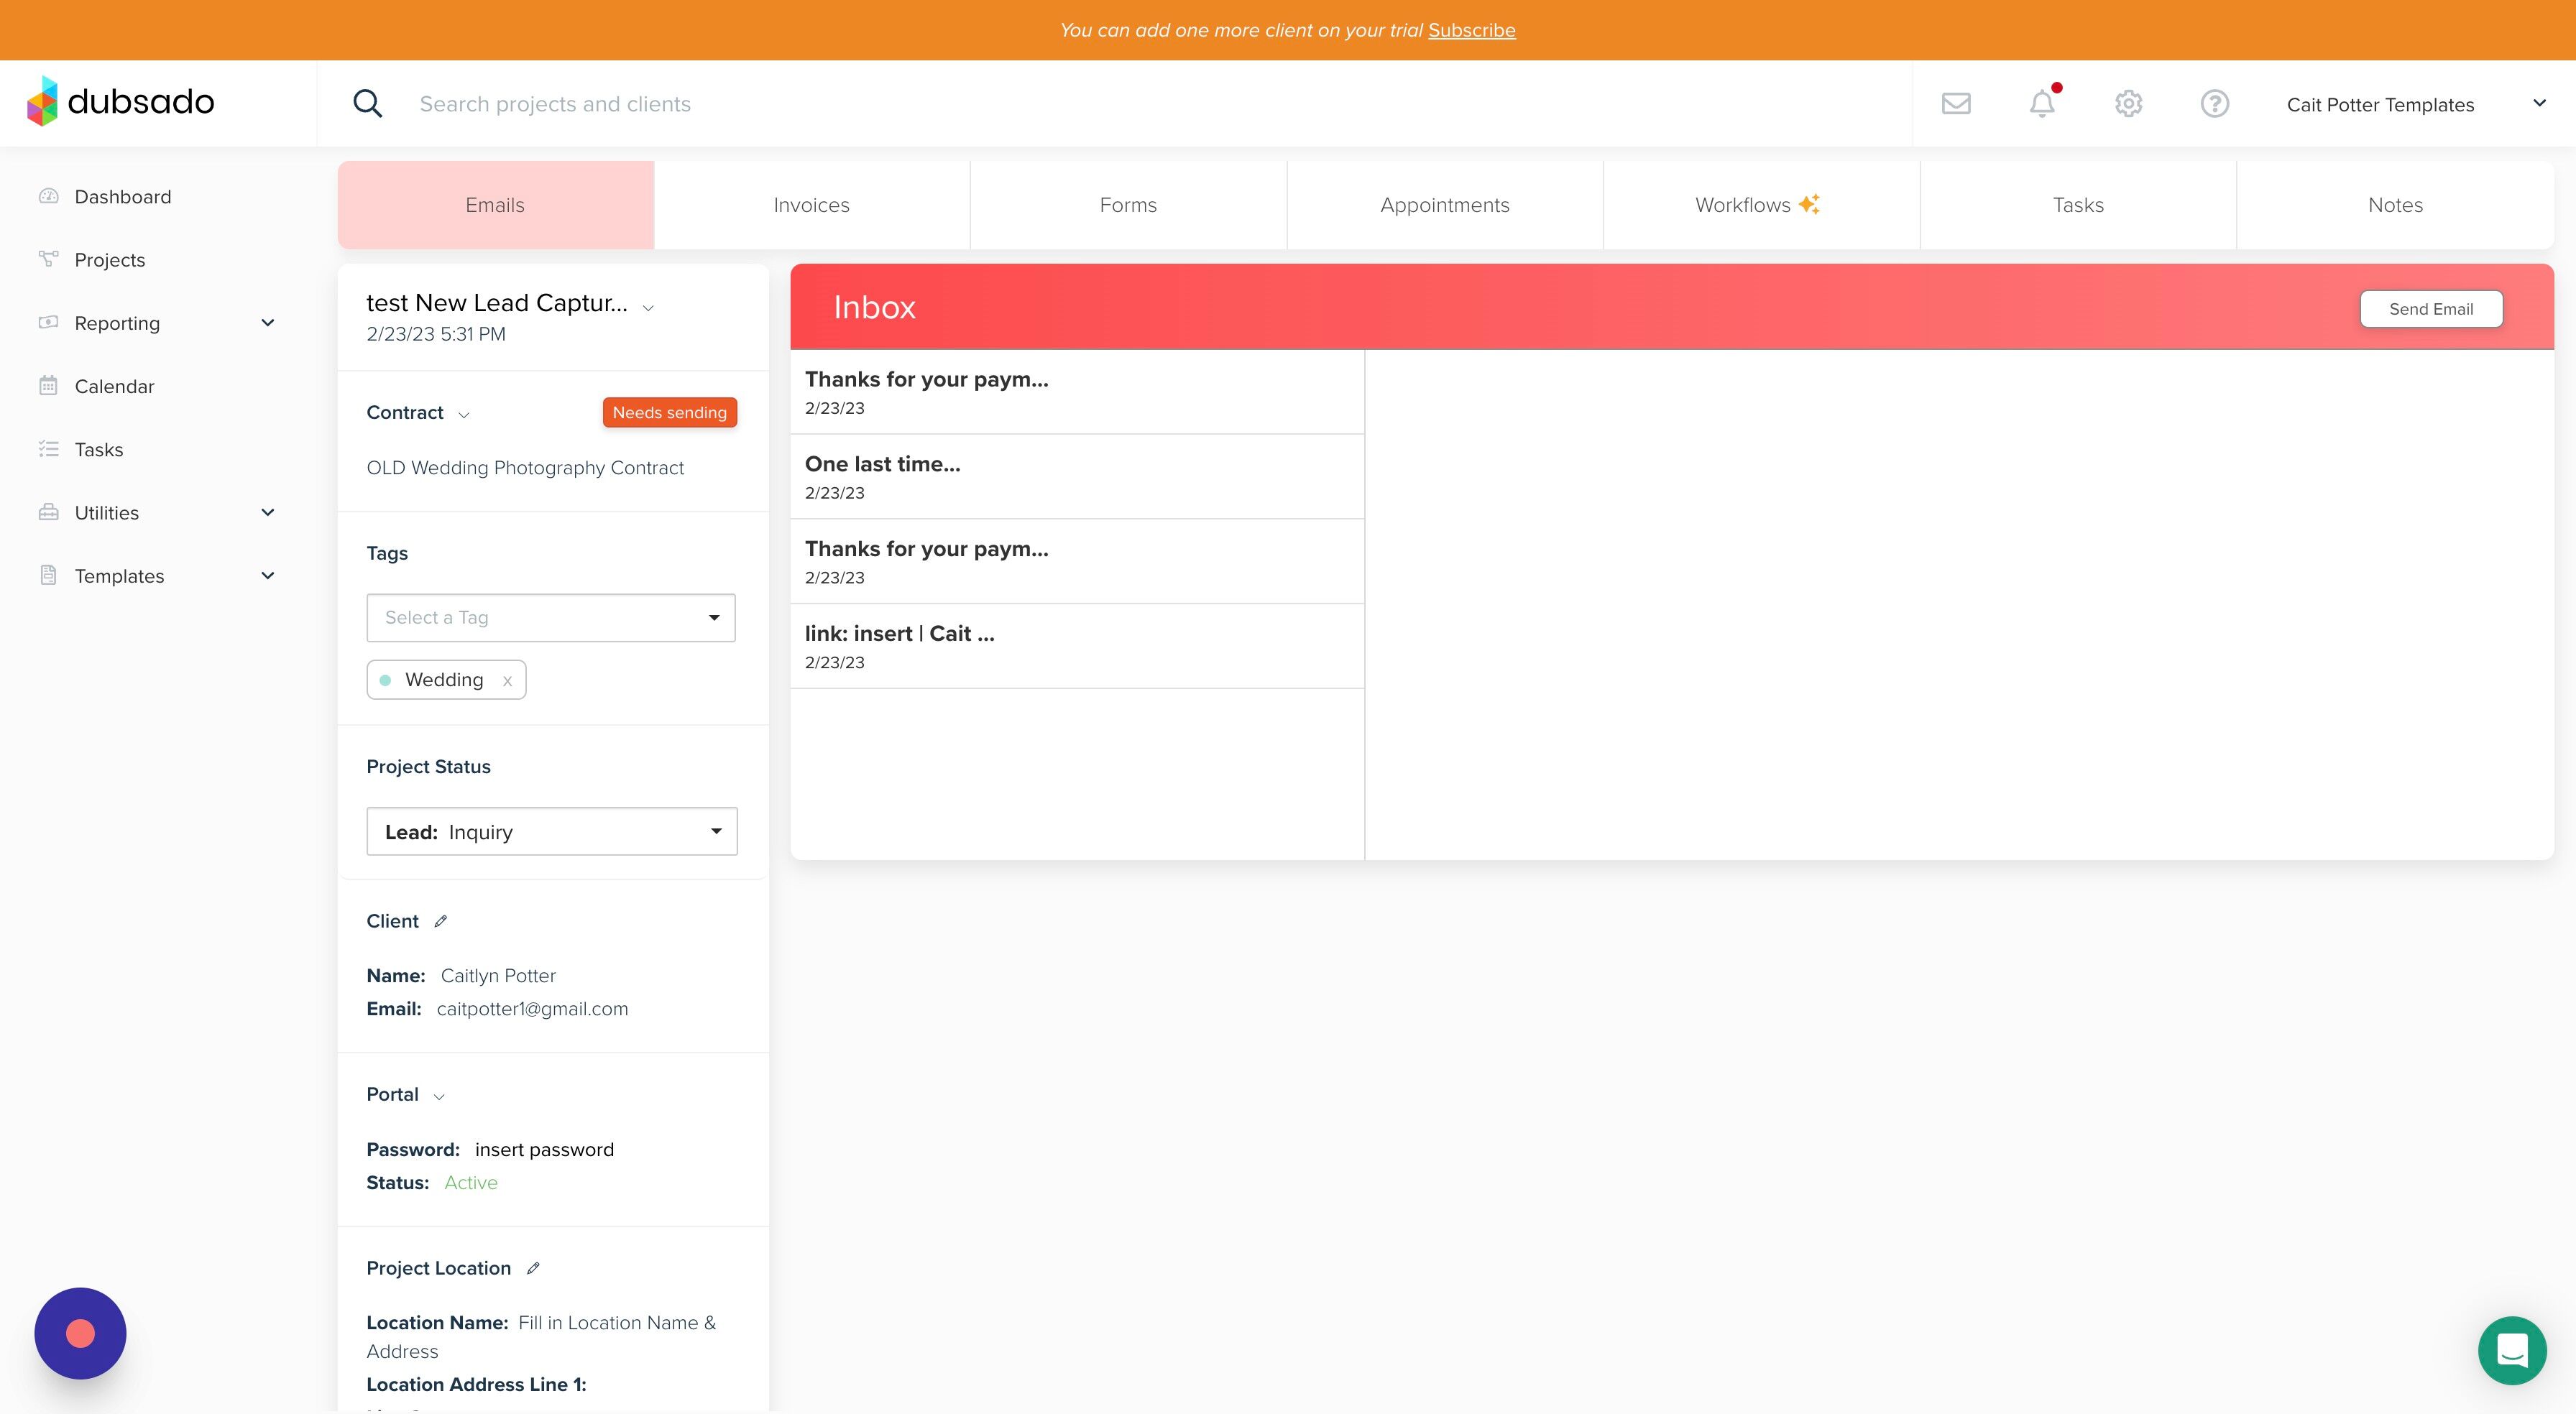Click the purple record button icon

(x=80, y=1333)
